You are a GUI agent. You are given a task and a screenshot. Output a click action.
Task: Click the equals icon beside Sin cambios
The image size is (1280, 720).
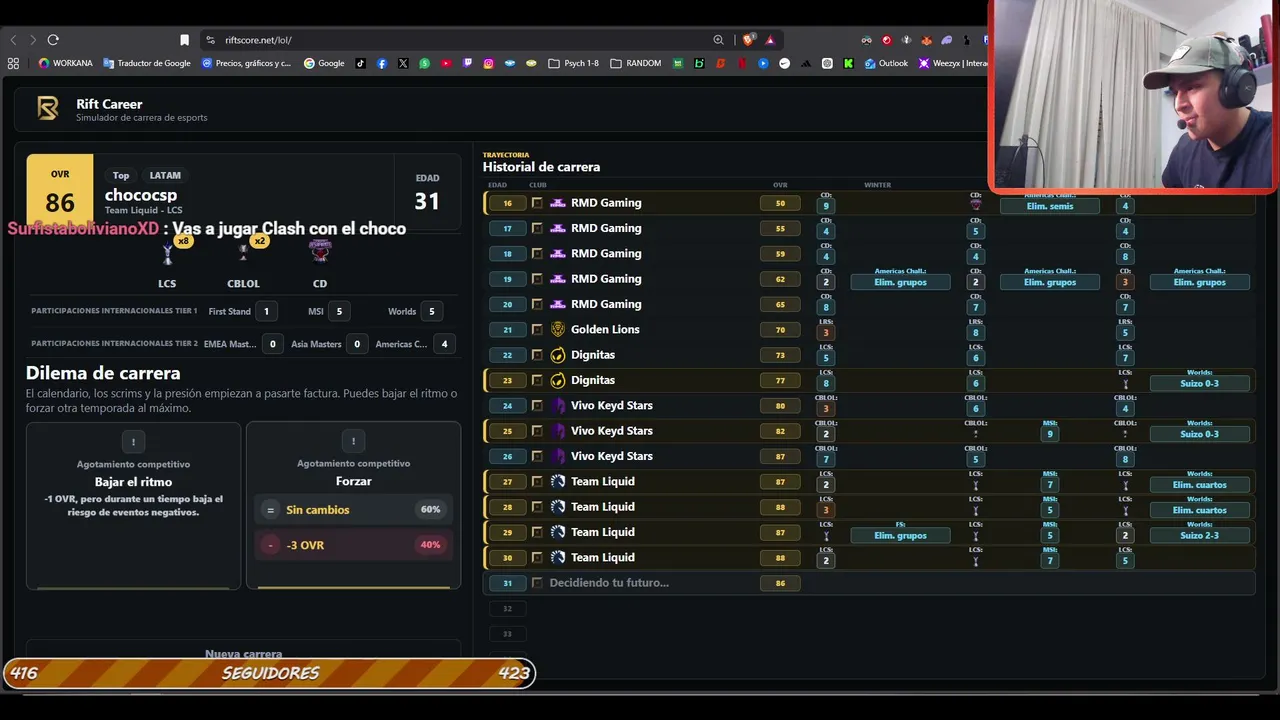[270, 510]
